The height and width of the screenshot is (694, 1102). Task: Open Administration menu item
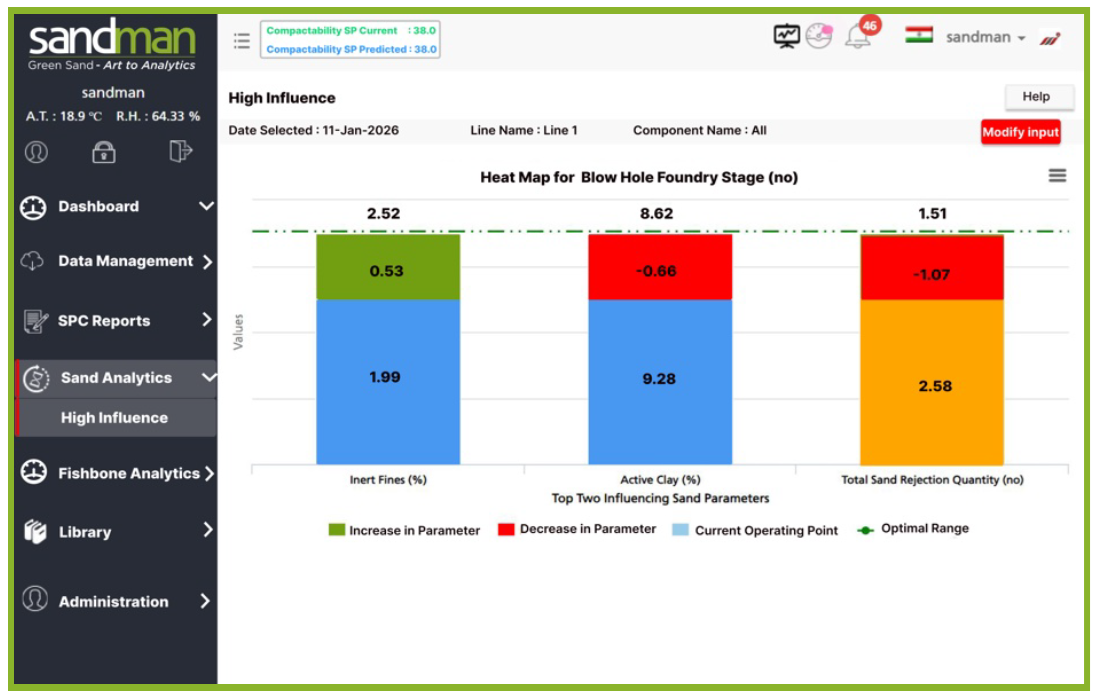click(116, 601)
